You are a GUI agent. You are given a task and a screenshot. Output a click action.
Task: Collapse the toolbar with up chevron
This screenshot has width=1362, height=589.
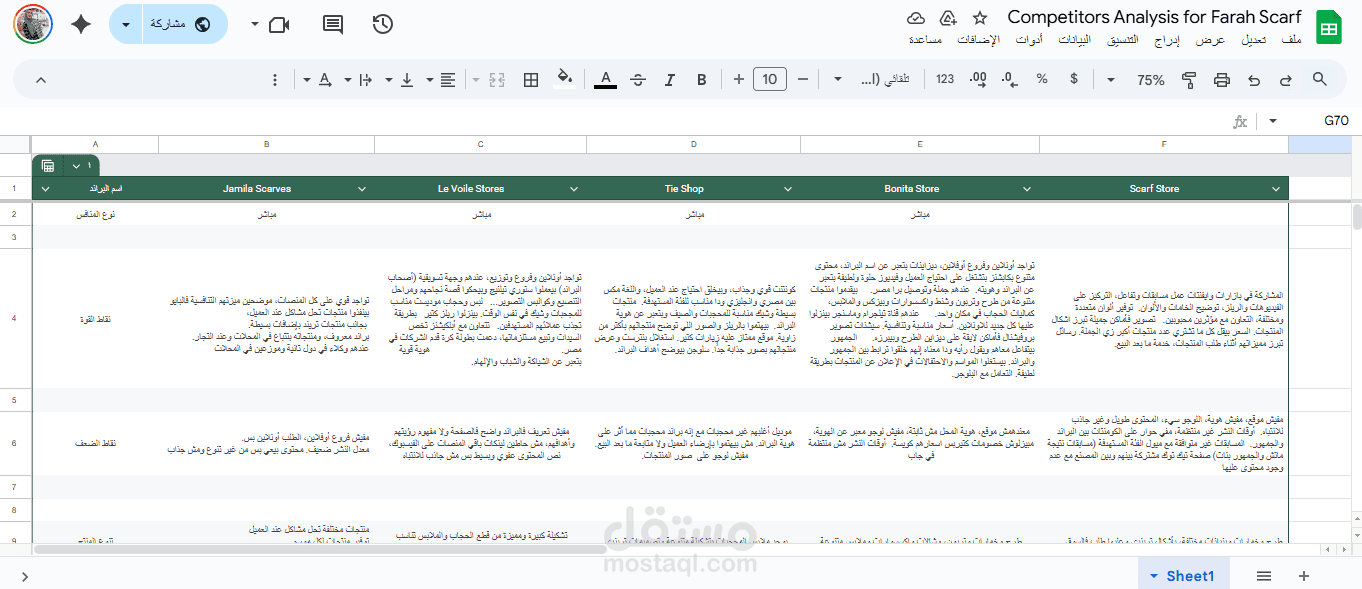pyautogui.click(x=41, y=80)
